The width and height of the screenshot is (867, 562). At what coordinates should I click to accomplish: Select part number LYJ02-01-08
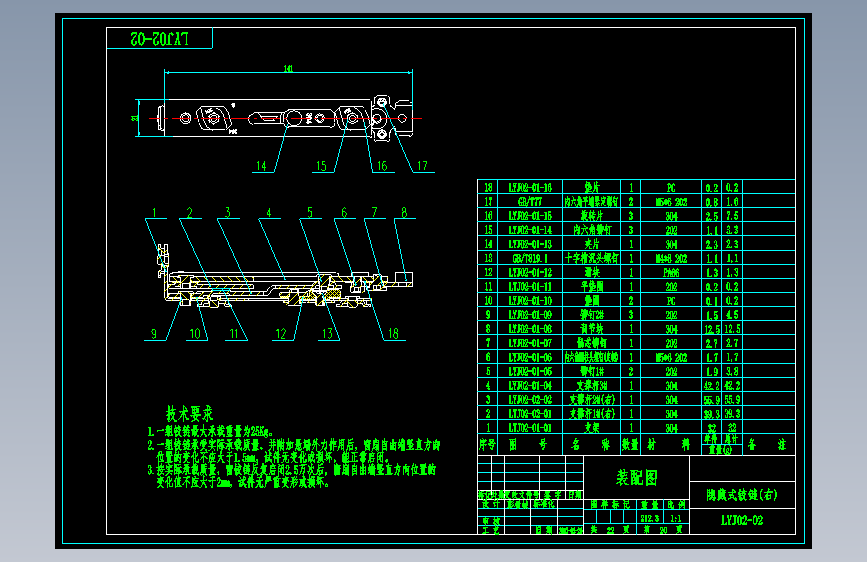pyautogui.click(x=530, y=329)
